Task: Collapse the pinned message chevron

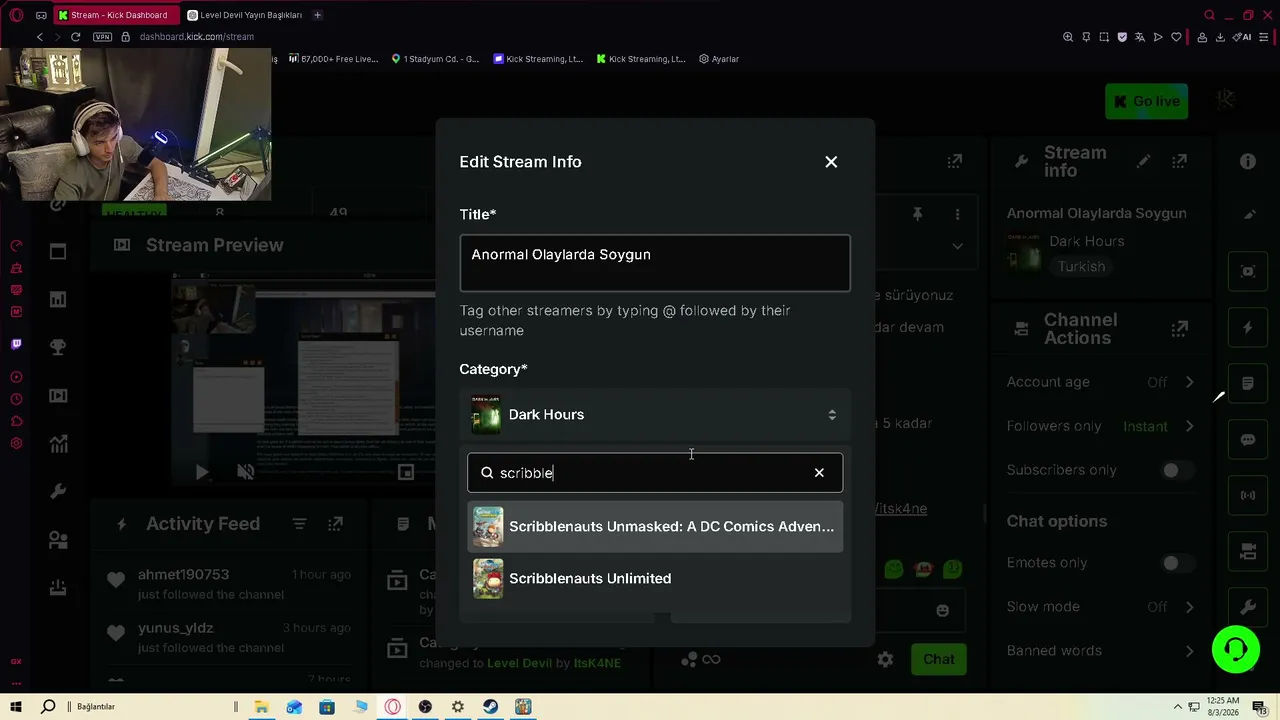Action: [957, 246]
